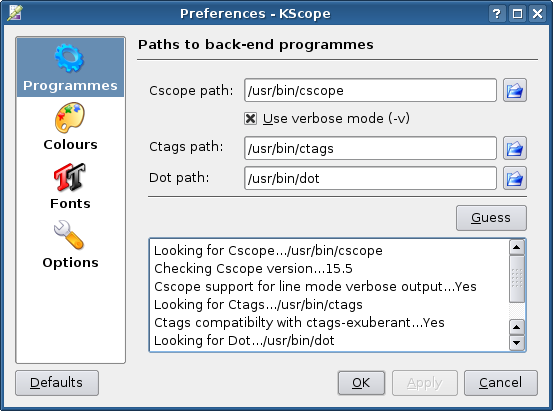Open the Colours palette section

point(69,118)
